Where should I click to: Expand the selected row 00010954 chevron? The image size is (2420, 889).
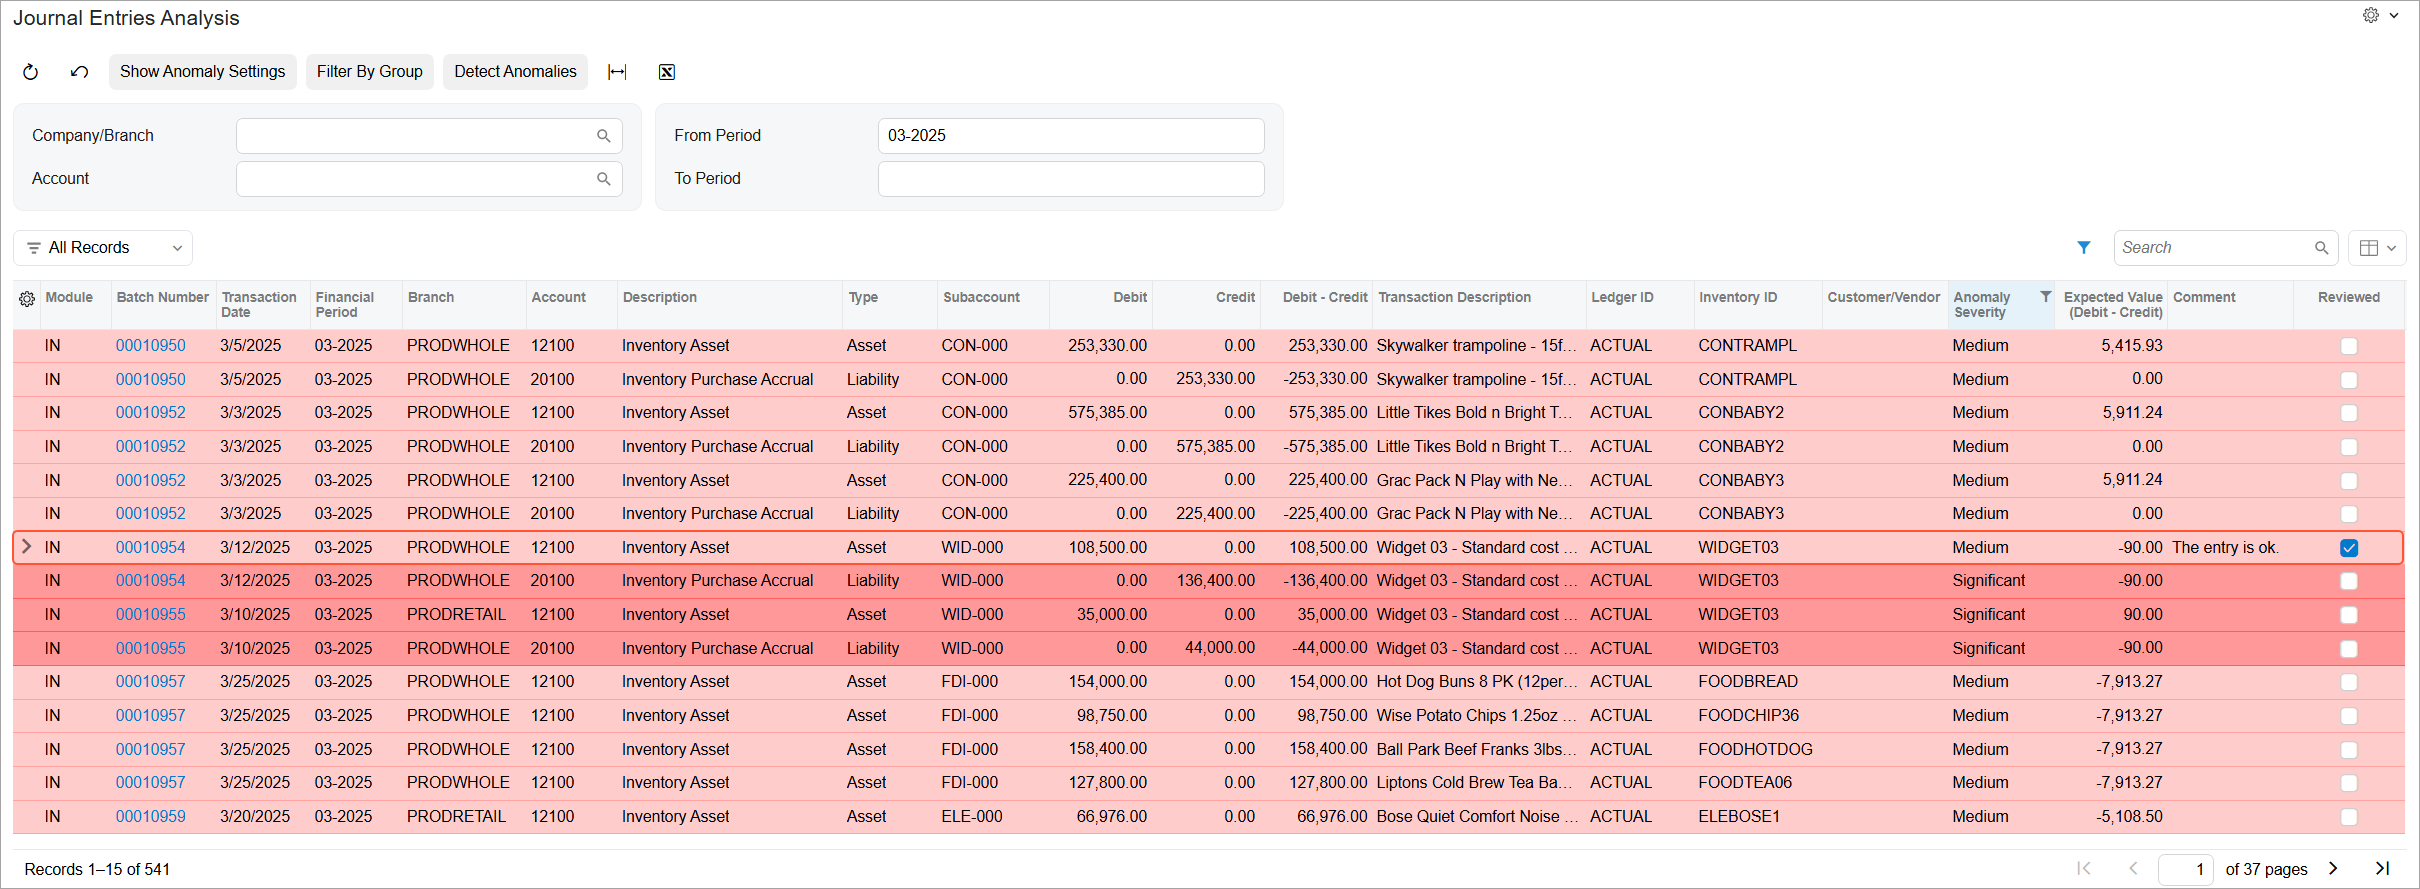tap(27, 547)
